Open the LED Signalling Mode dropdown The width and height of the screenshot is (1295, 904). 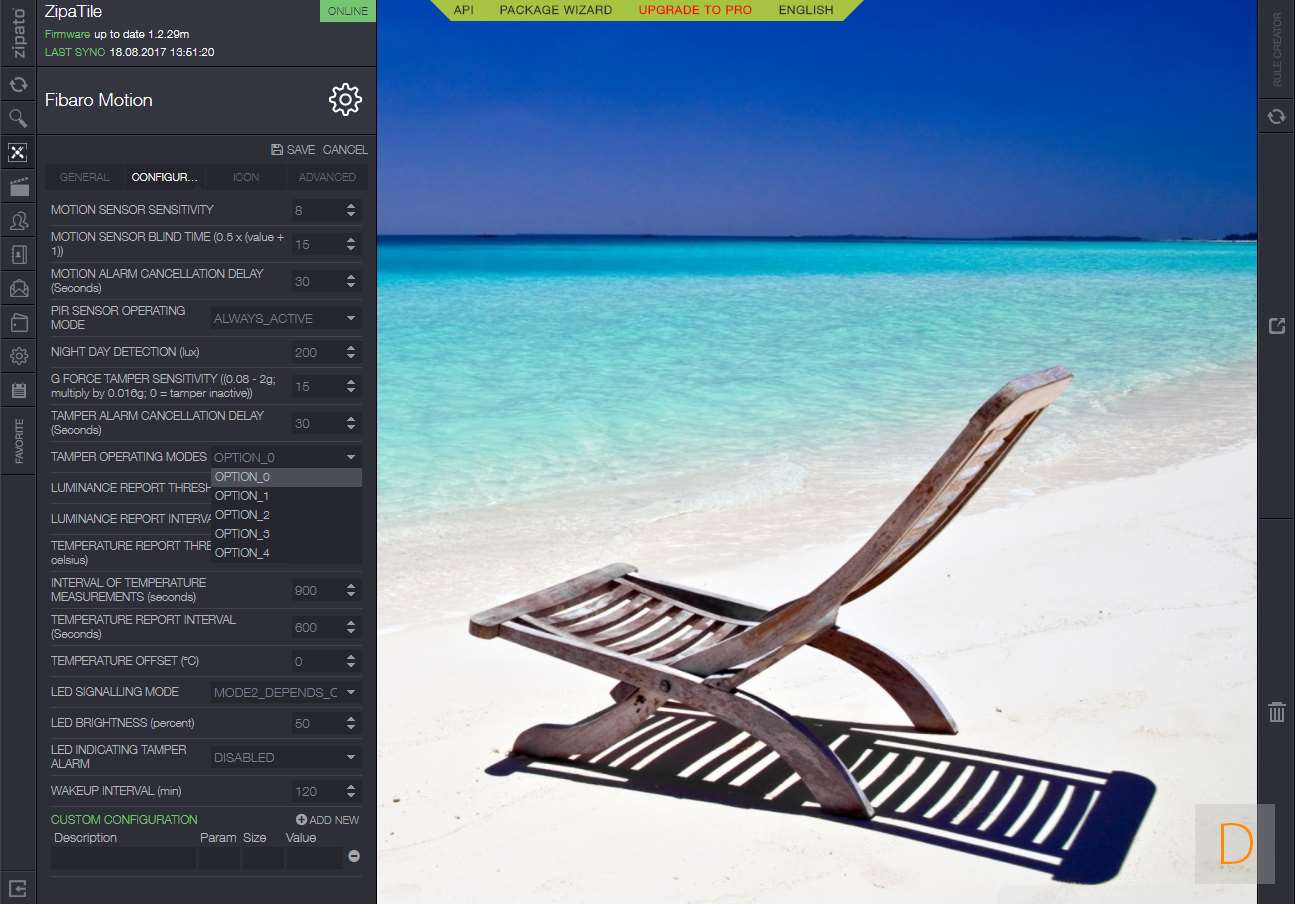coord(286,692)
